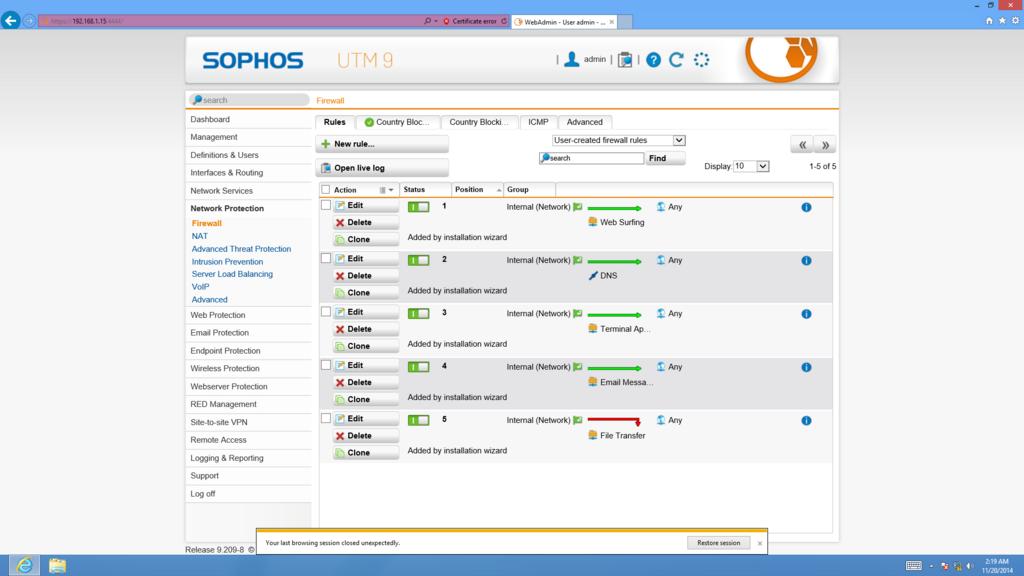Click the Find button
This screenshot has width=1024, height=576.
click(665, 158)
